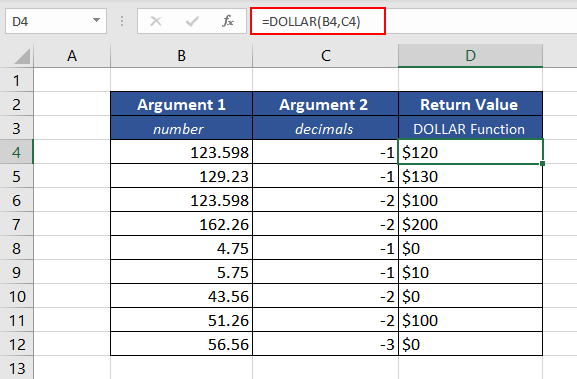This screenshot has height=379, width=577.
Task: Click the Return Value header cell
Action: [470, 104]
